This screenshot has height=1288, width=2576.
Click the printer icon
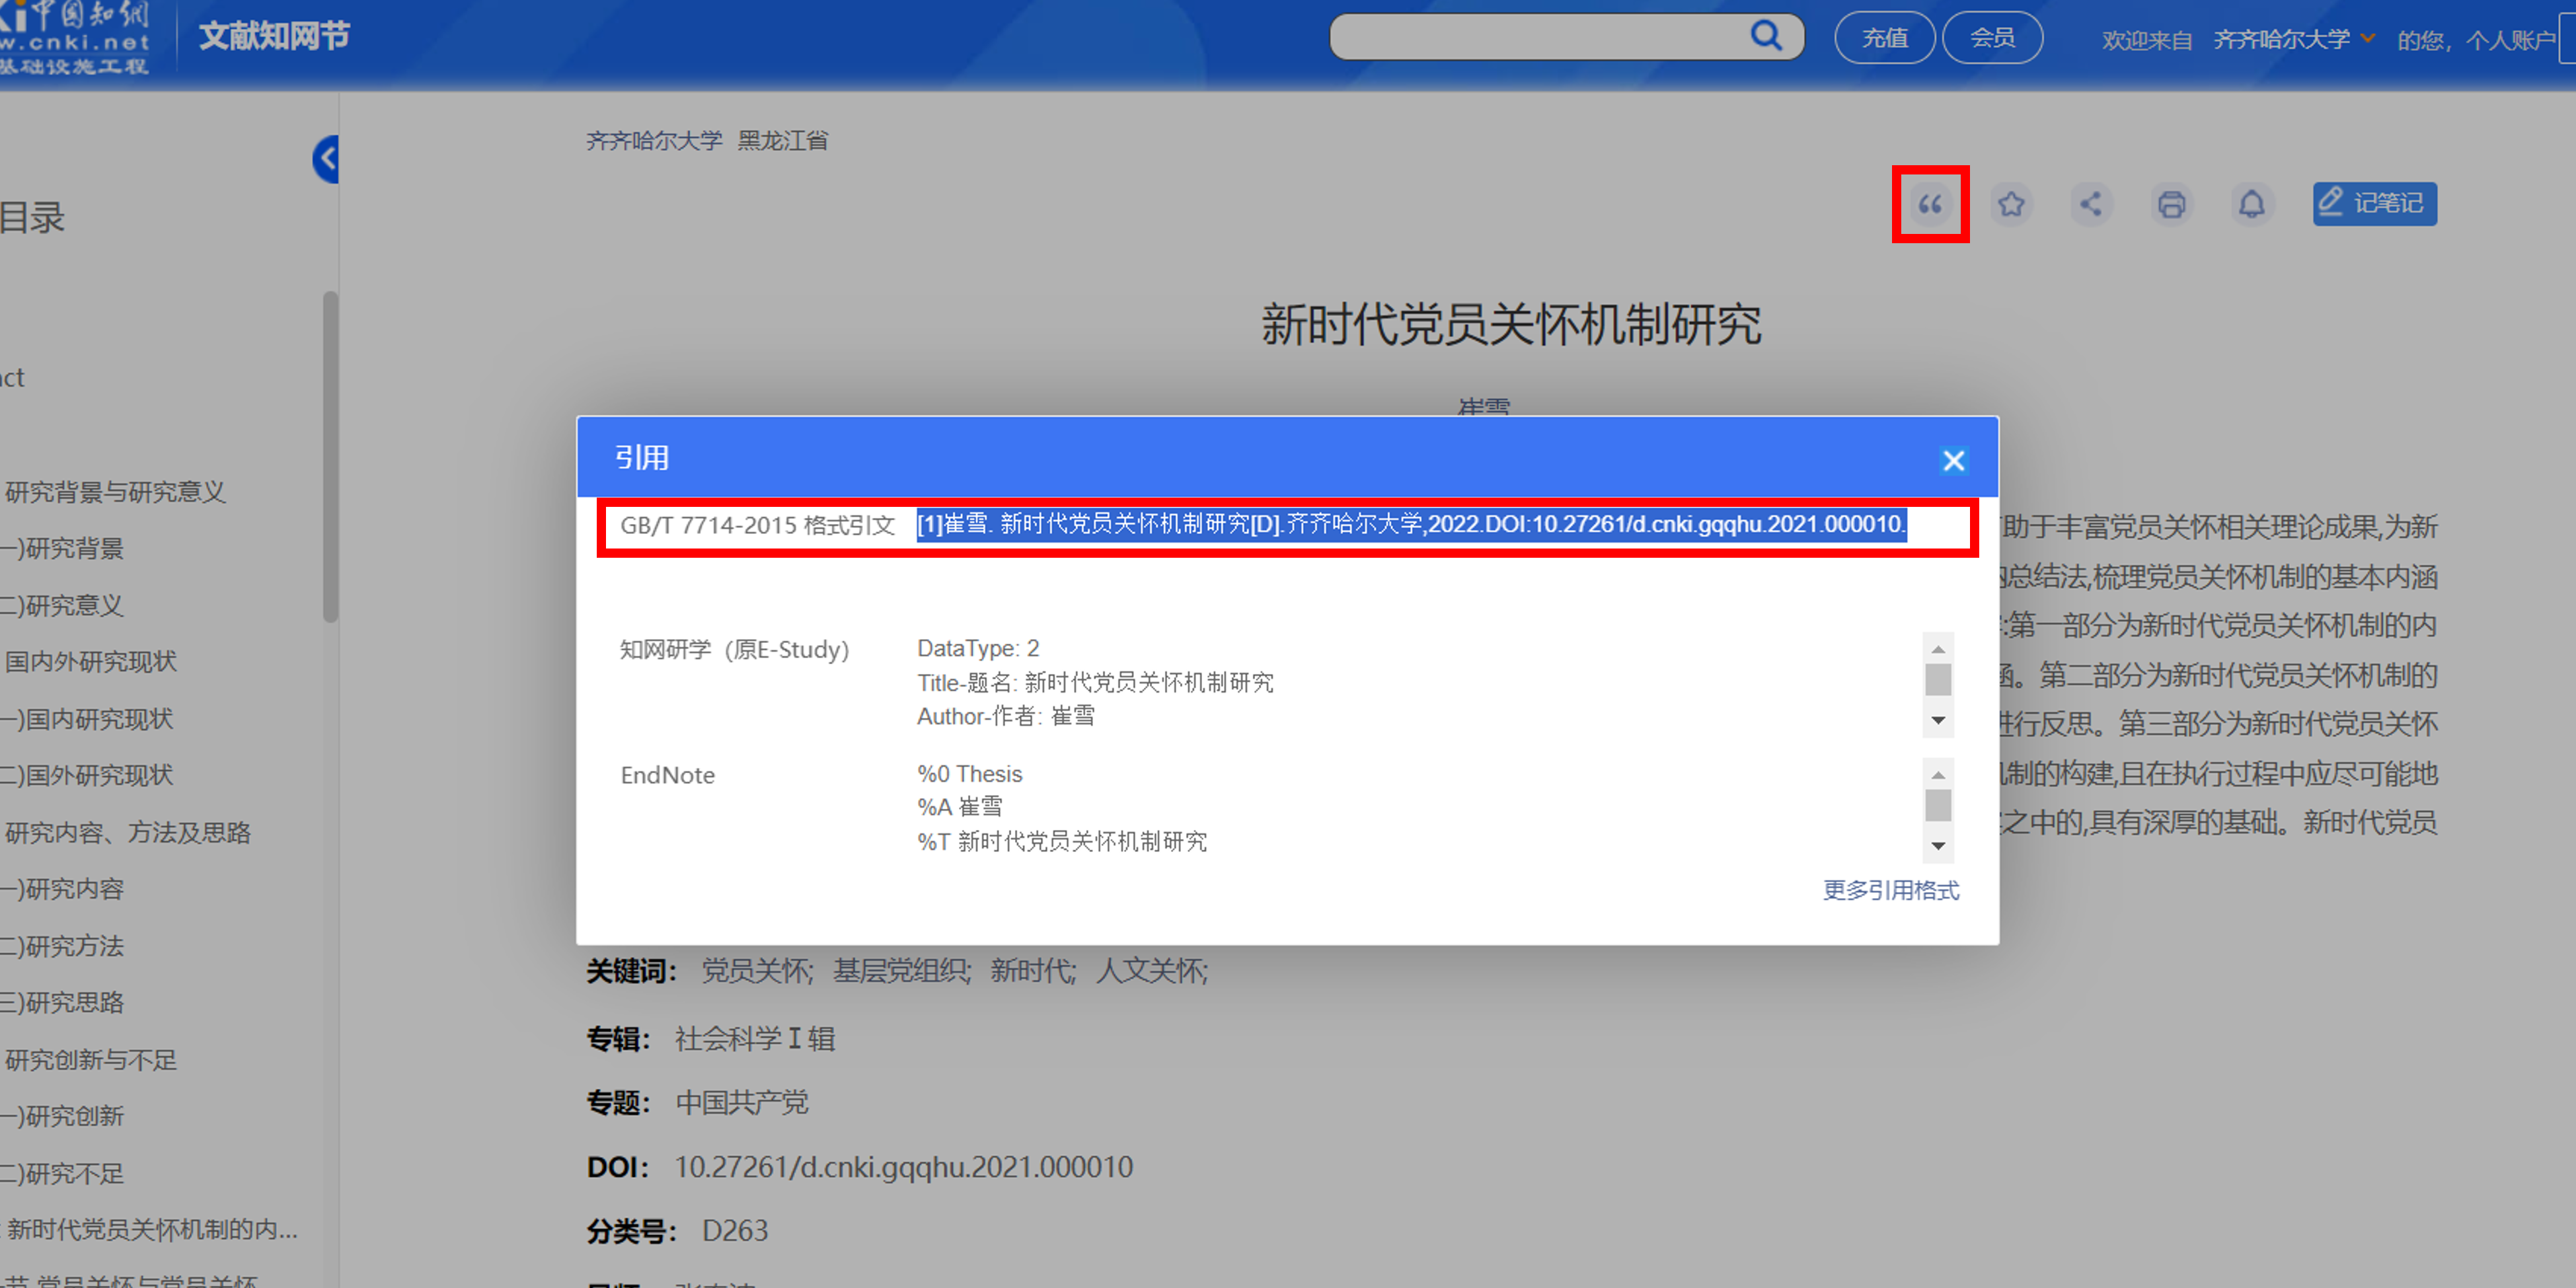2171,205
